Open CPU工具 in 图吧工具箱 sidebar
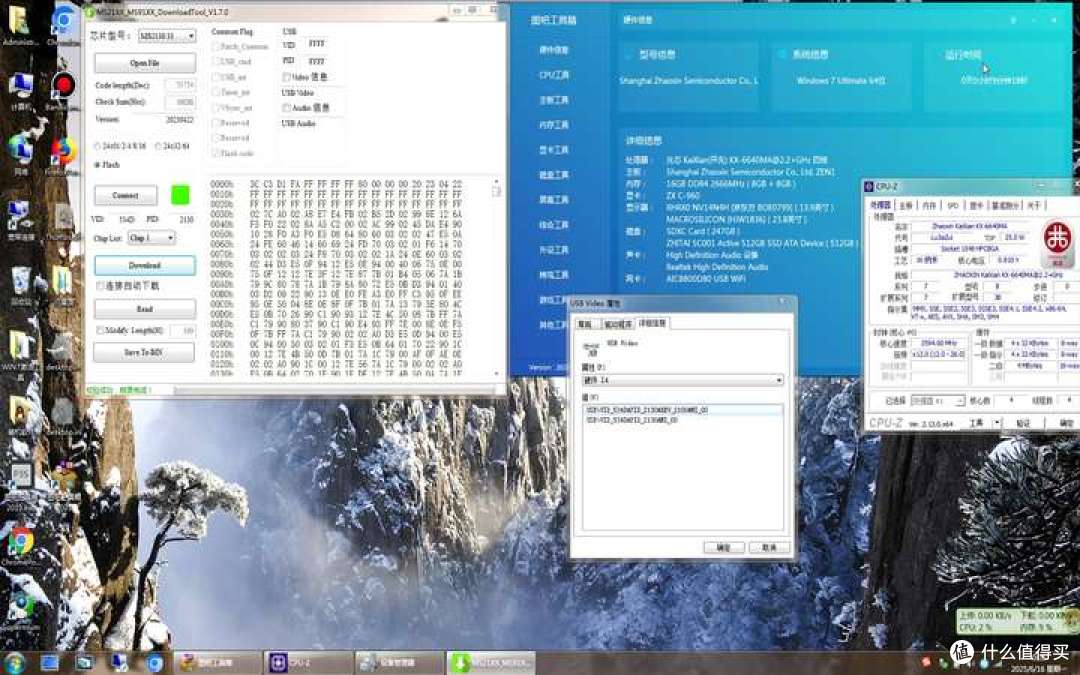 coord(554,74)
